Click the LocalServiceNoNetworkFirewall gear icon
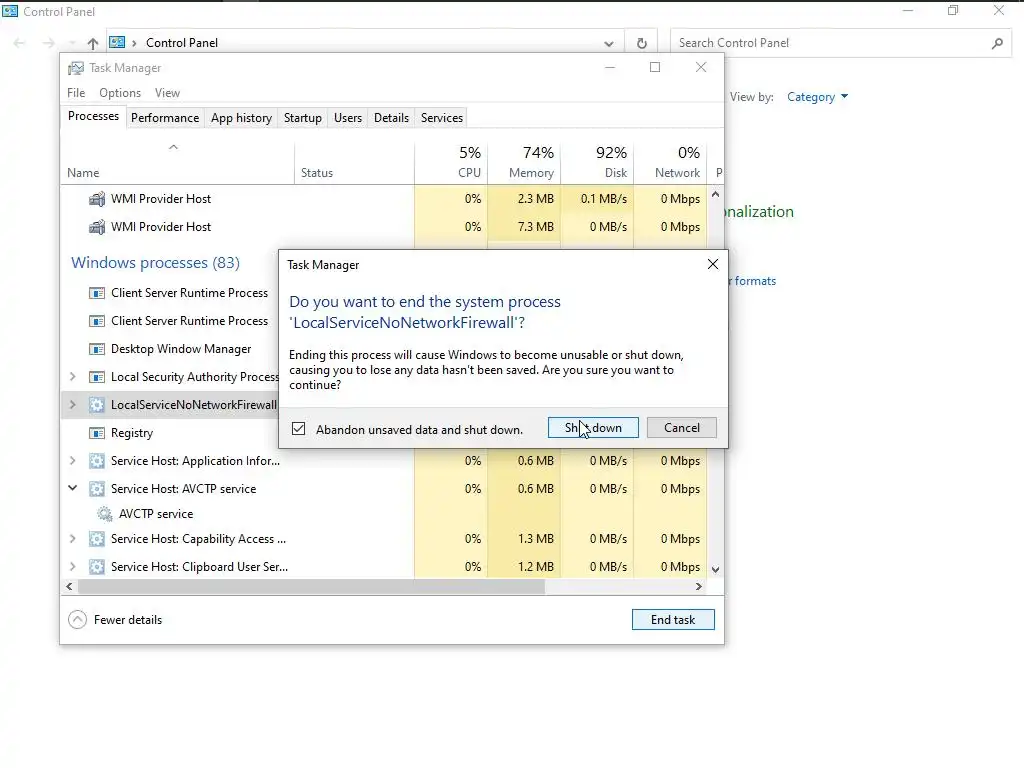Image resolution: width=1024 pixels, height=768 pixels. pos(97,405)
